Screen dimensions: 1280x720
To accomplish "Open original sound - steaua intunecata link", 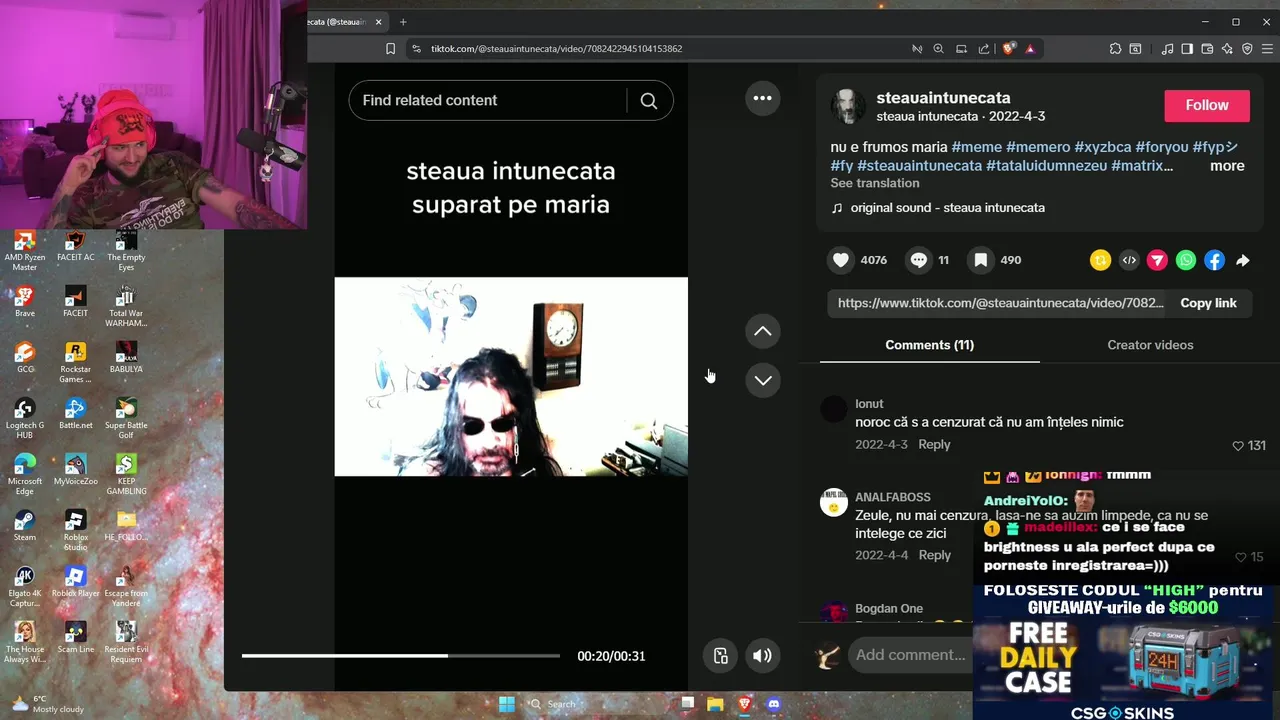I will (947, 208).
